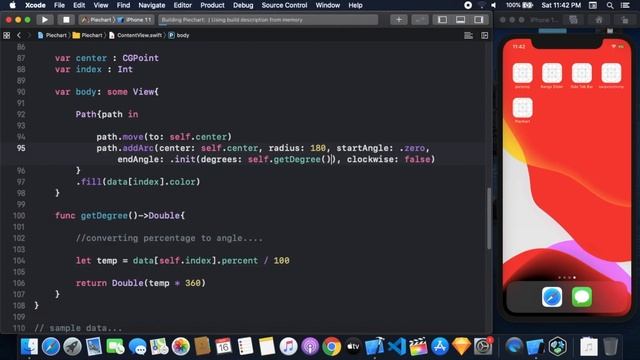
Task: Click the volume icon in menu bar
Action: [x=493, y=5]
